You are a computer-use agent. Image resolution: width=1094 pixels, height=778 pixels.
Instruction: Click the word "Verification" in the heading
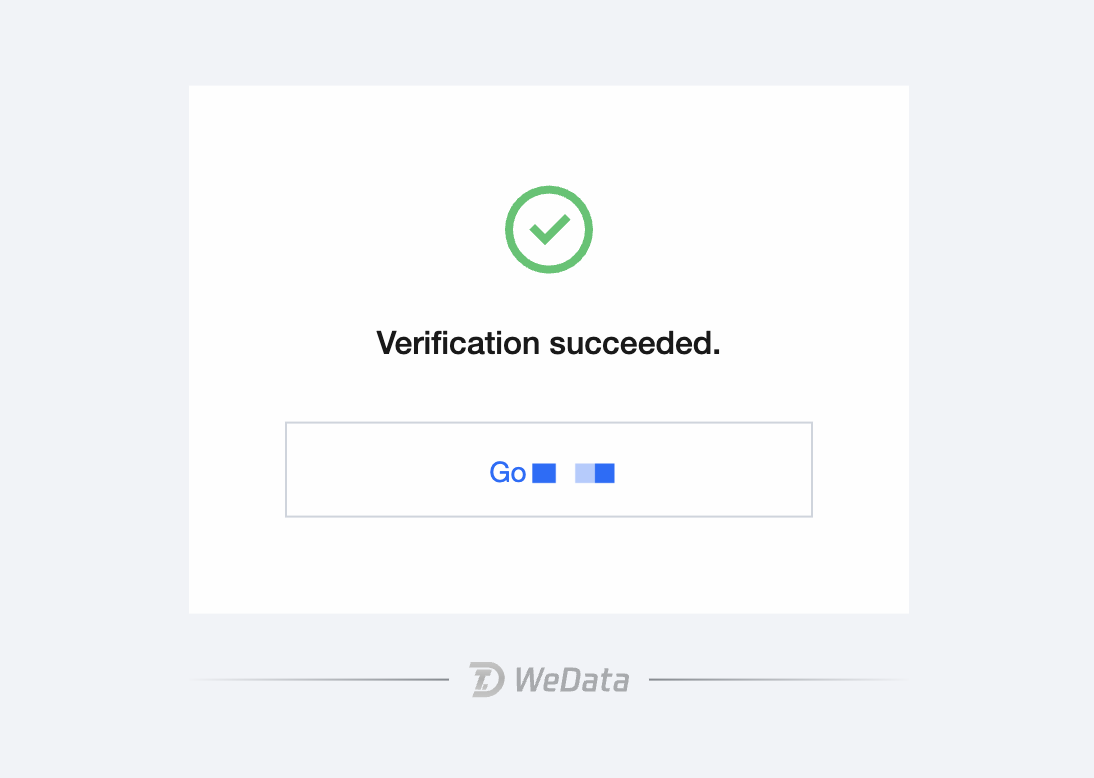coord(458,344)
